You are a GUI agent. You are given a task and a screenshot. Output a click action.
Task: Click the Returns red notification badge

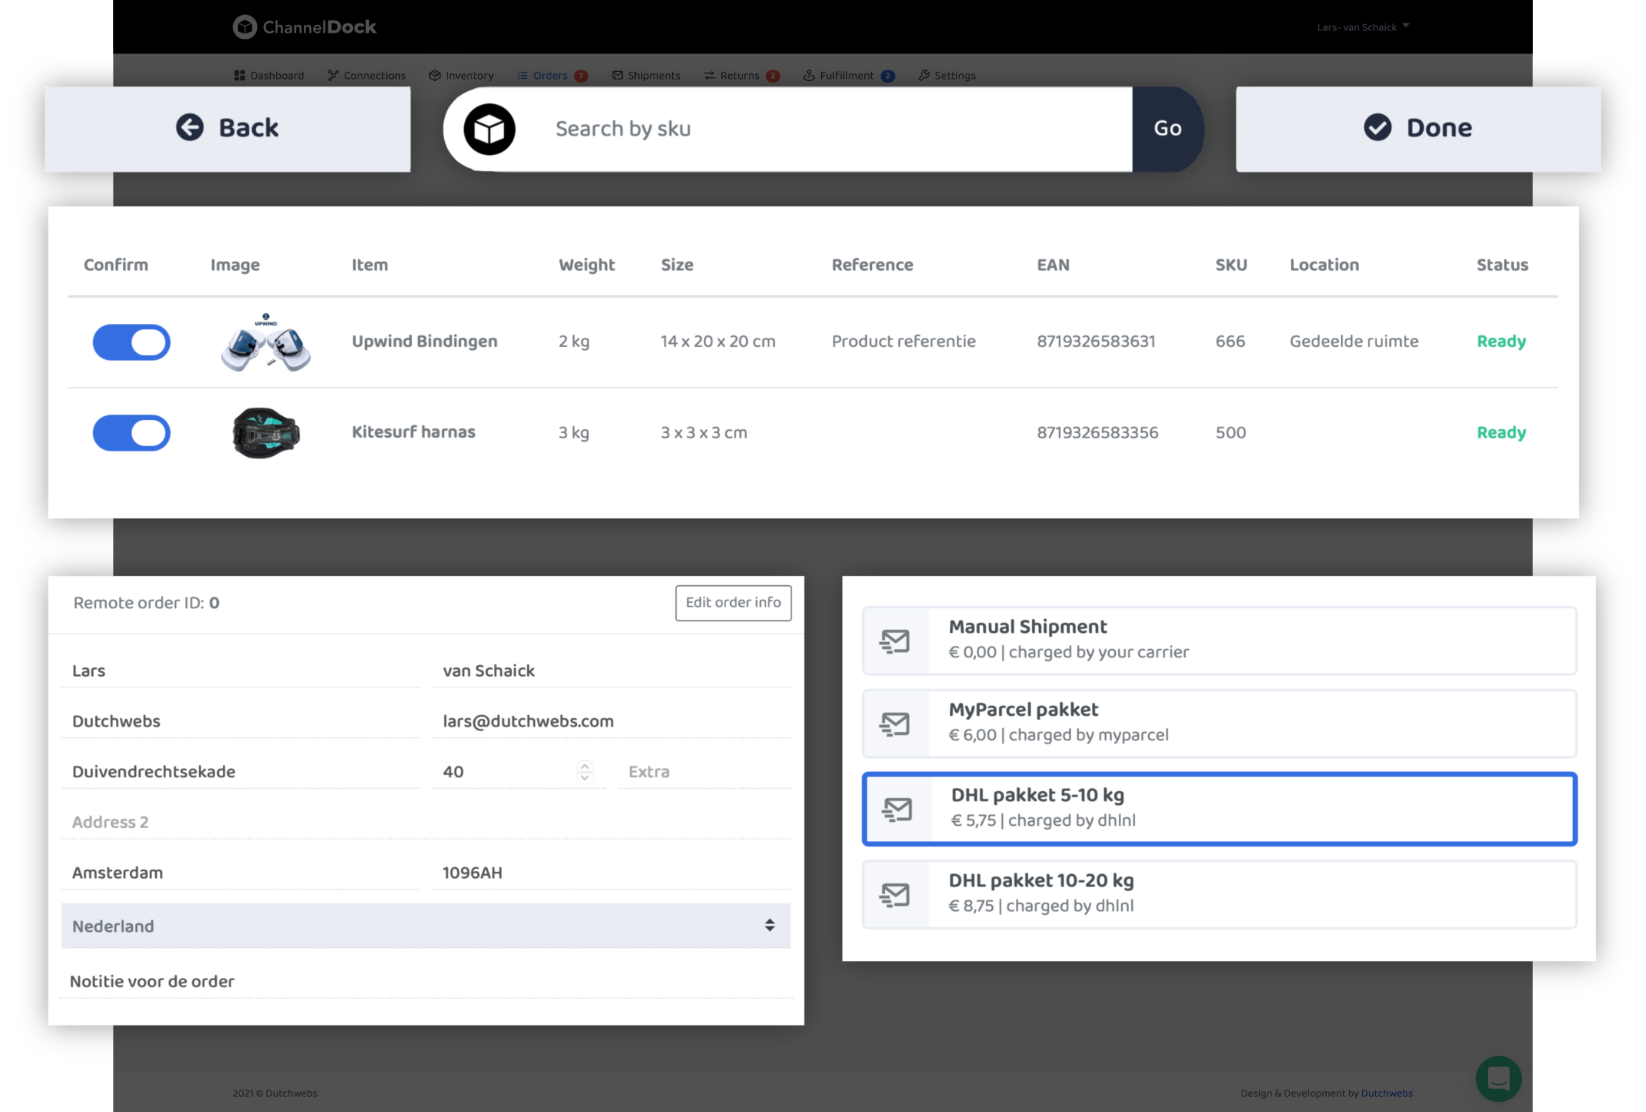click(773, 76)
